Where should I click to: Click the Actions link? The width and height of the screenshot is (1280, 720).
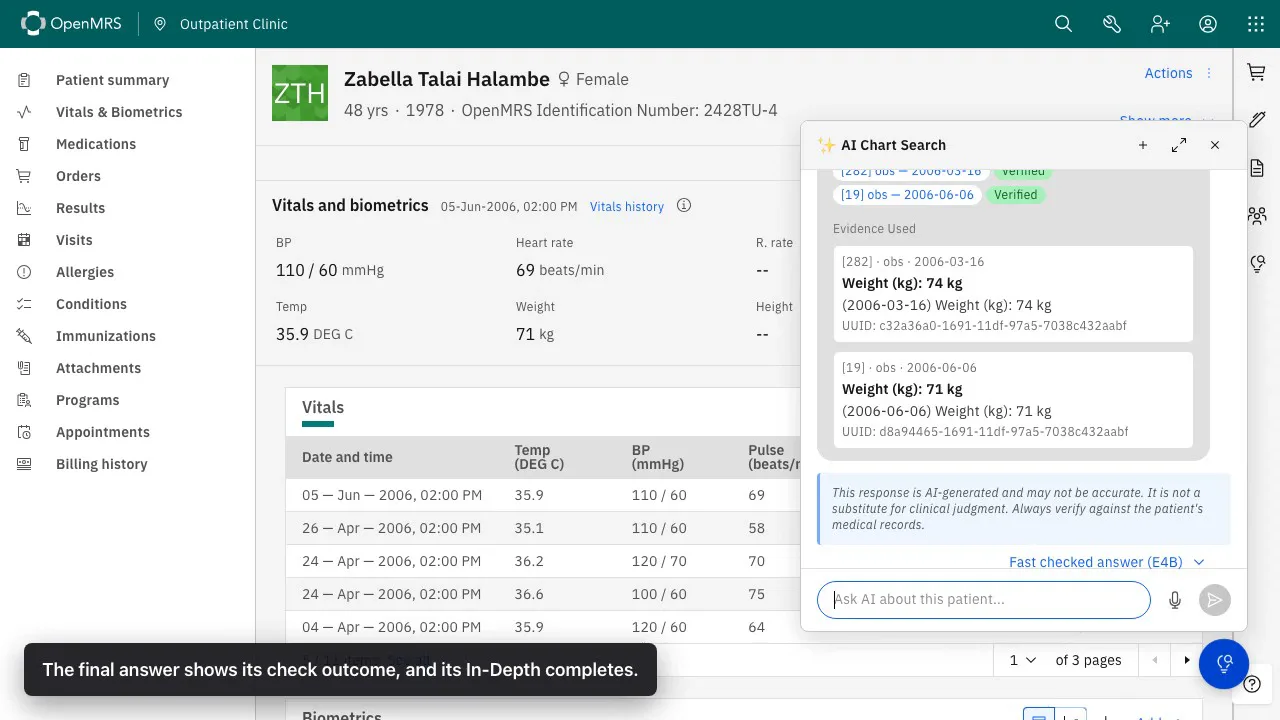[1168, 73]
